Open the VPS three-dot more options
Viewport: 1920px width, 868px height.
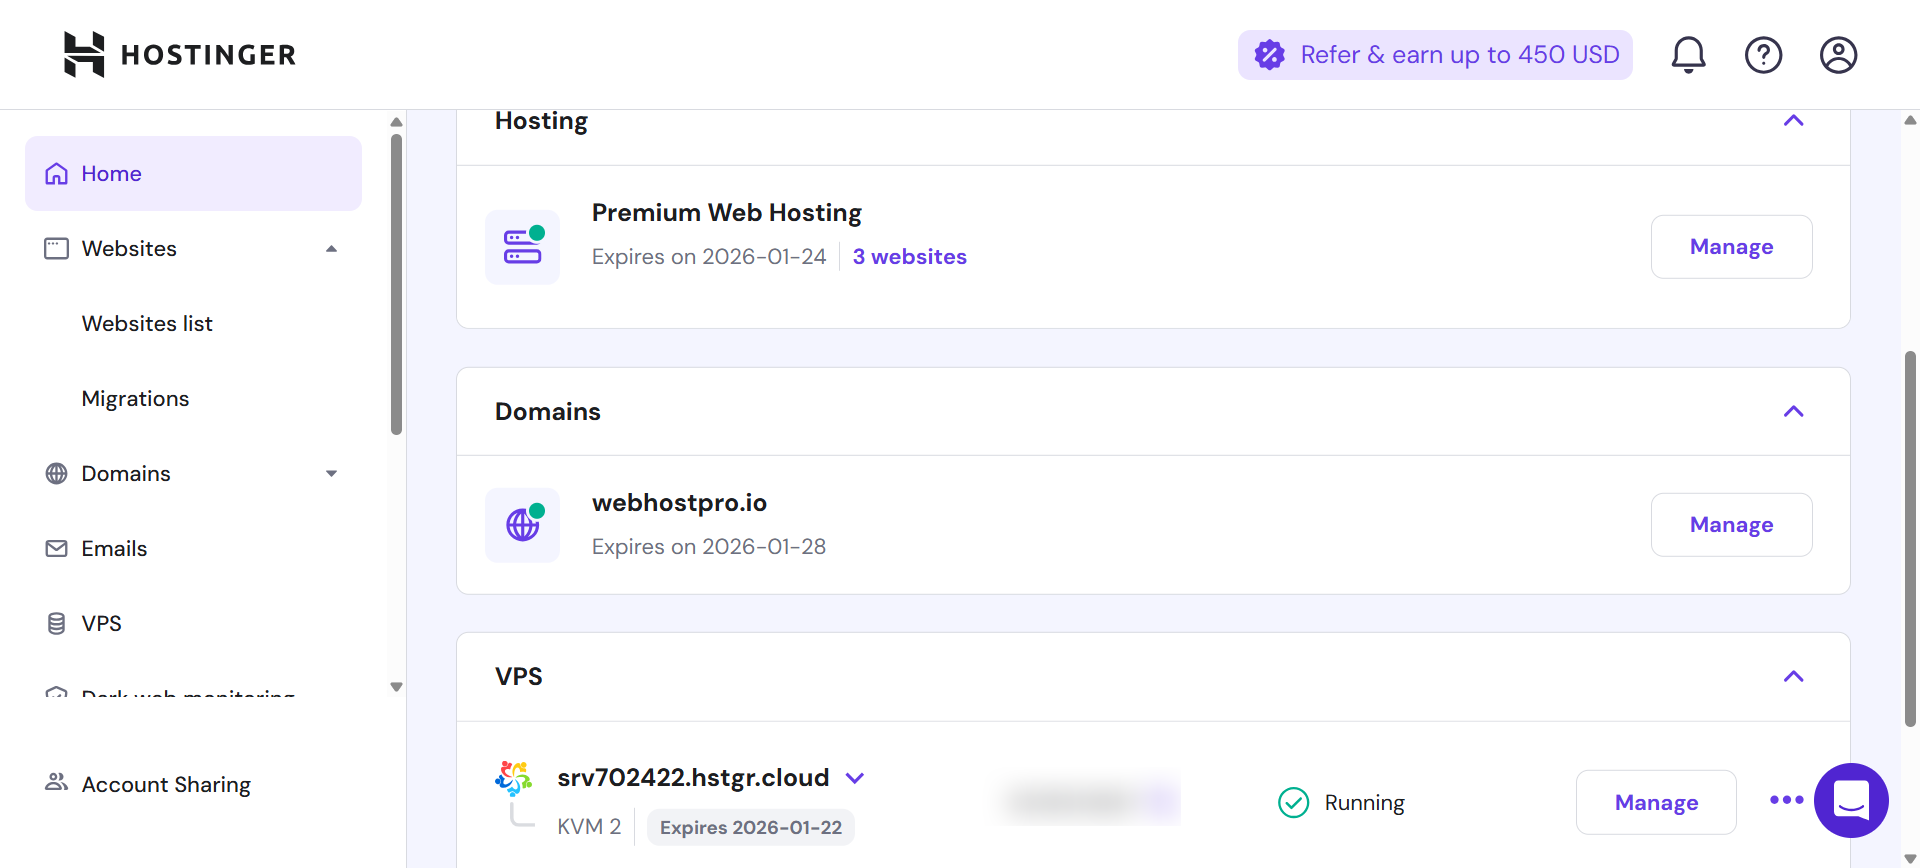pos(1786,800)
